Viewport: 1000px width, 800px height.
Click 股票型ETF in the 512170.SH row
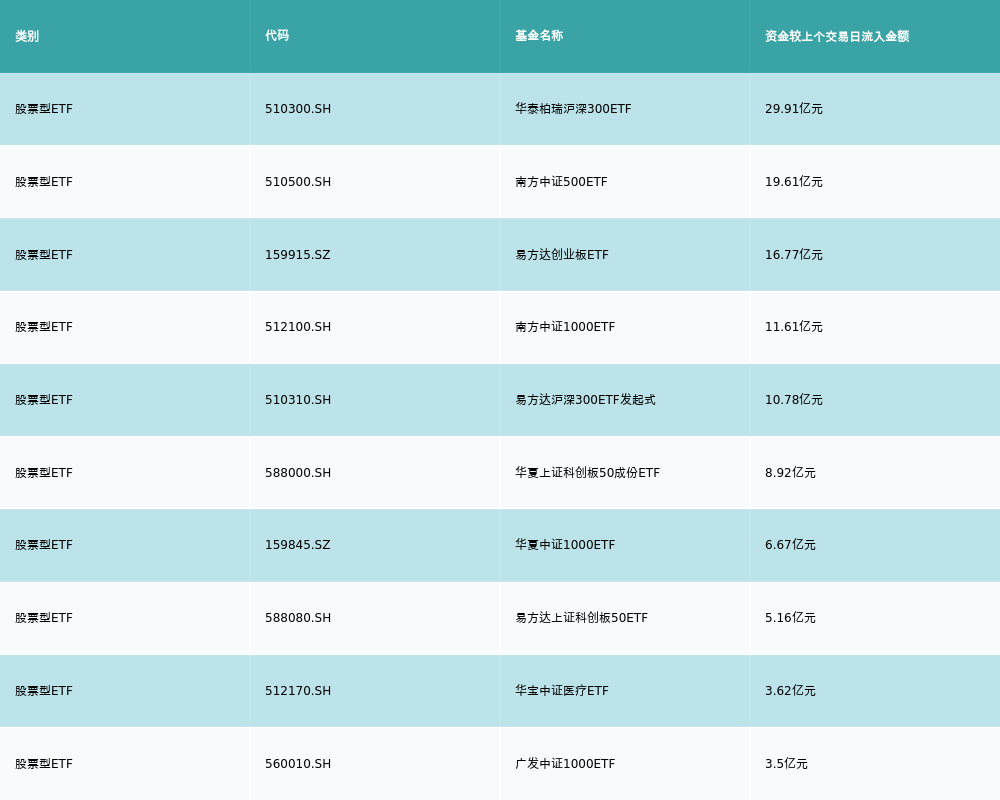pyautogui.click(x=44, y=691)
